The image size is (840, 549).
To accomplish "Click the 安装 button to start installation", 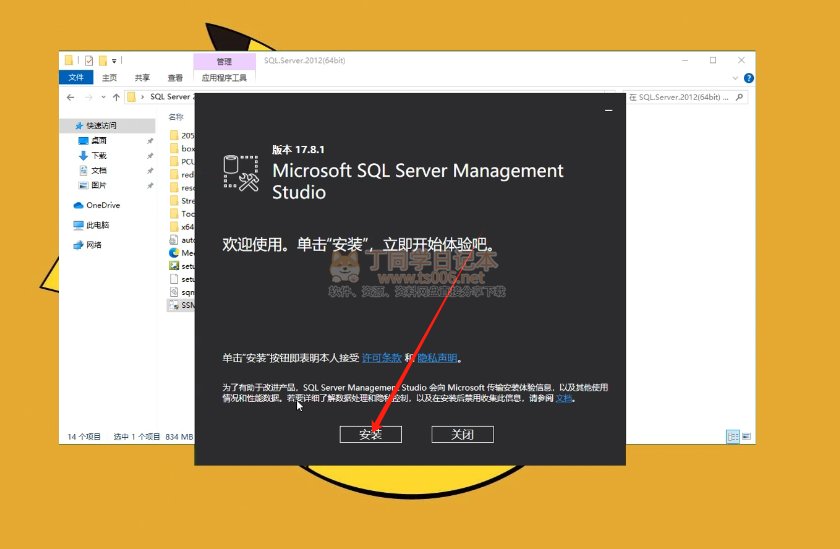I will pyautogui.click(x=370, y=435).
